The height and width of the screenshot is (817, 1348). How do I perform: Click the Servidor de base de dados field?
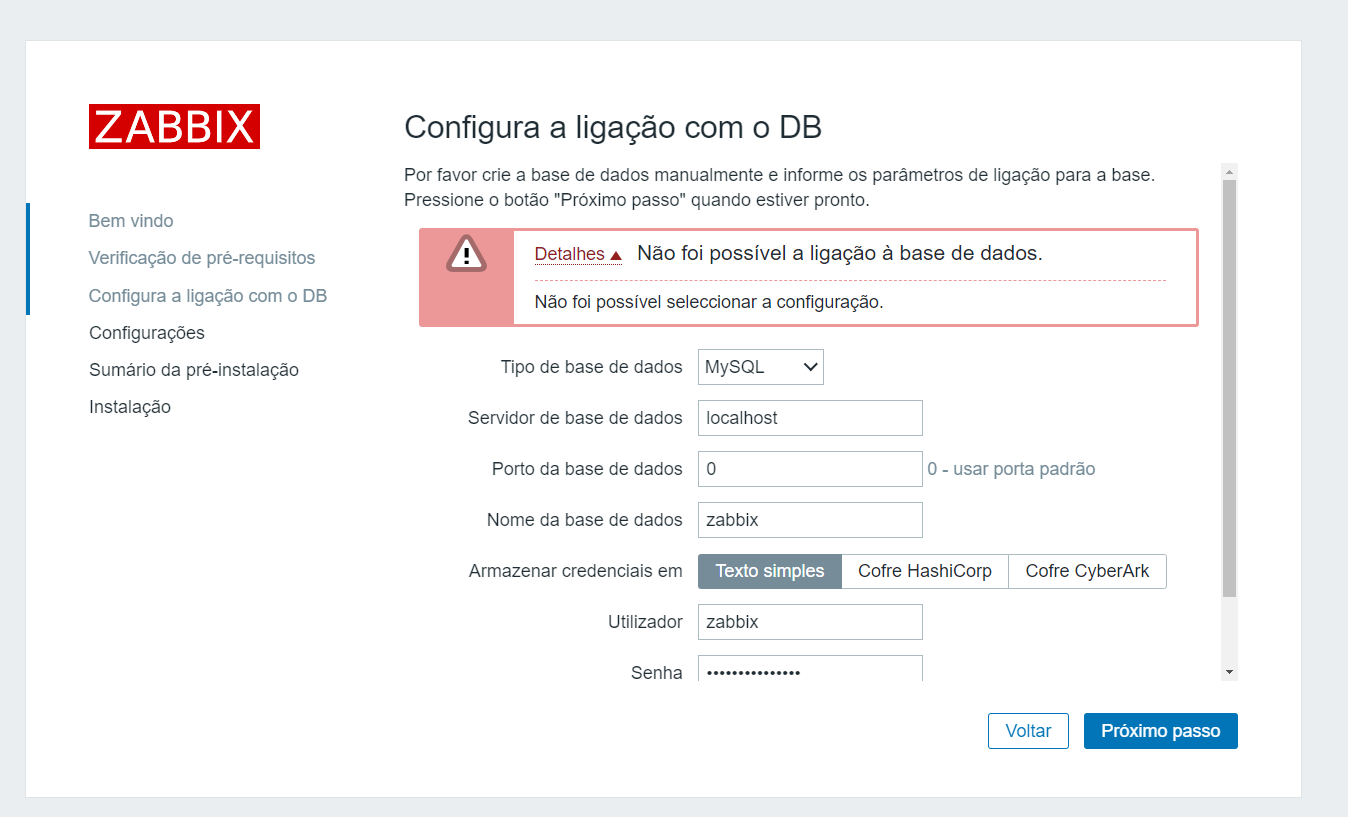[810, 418]
